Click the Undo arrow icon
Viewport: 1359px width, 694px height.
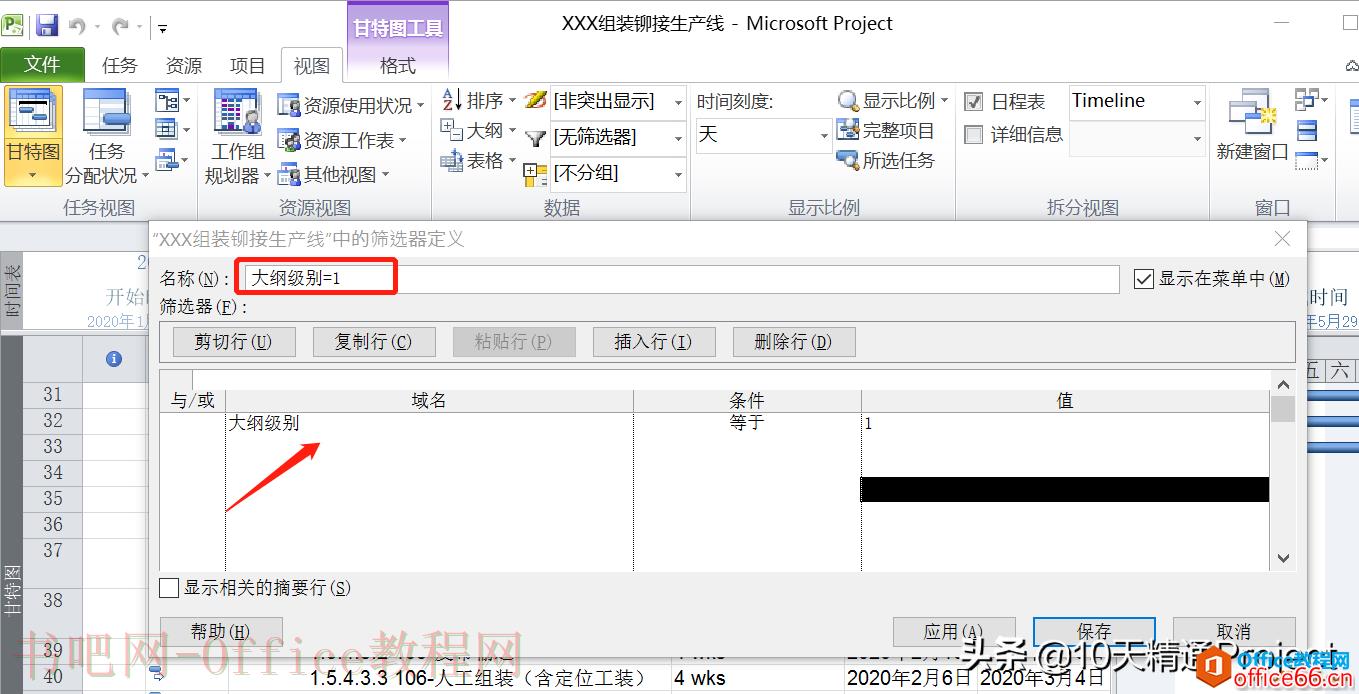(78, 26)
